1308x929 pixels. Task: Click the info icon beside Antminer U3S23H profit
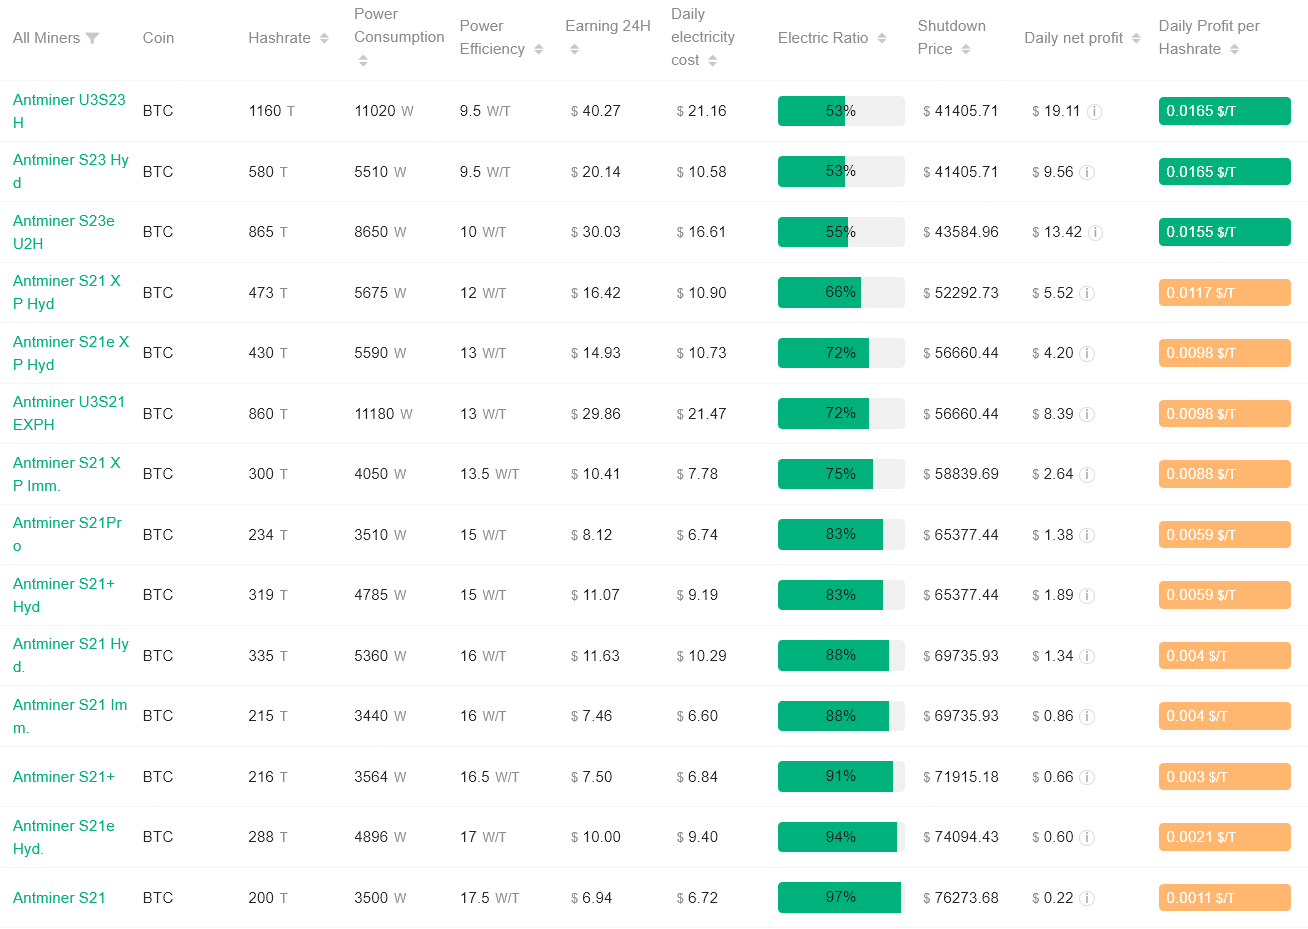1094,111
